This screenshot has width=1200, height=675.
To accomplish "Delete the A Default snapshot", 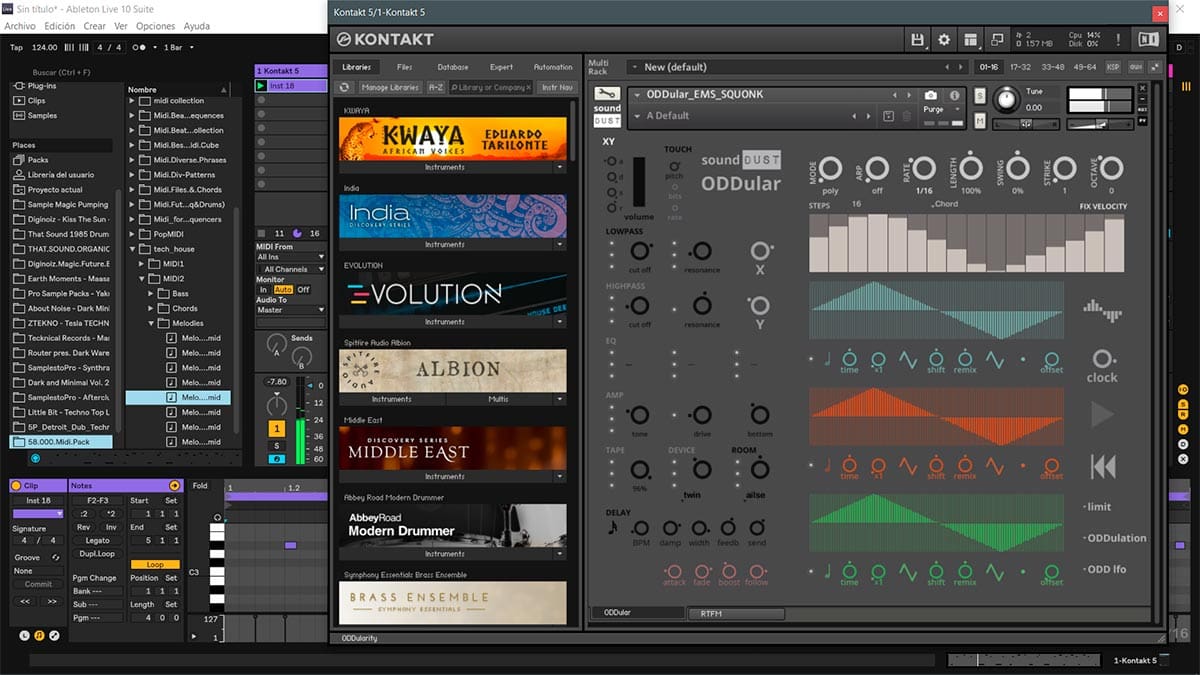I will [906, 116].
